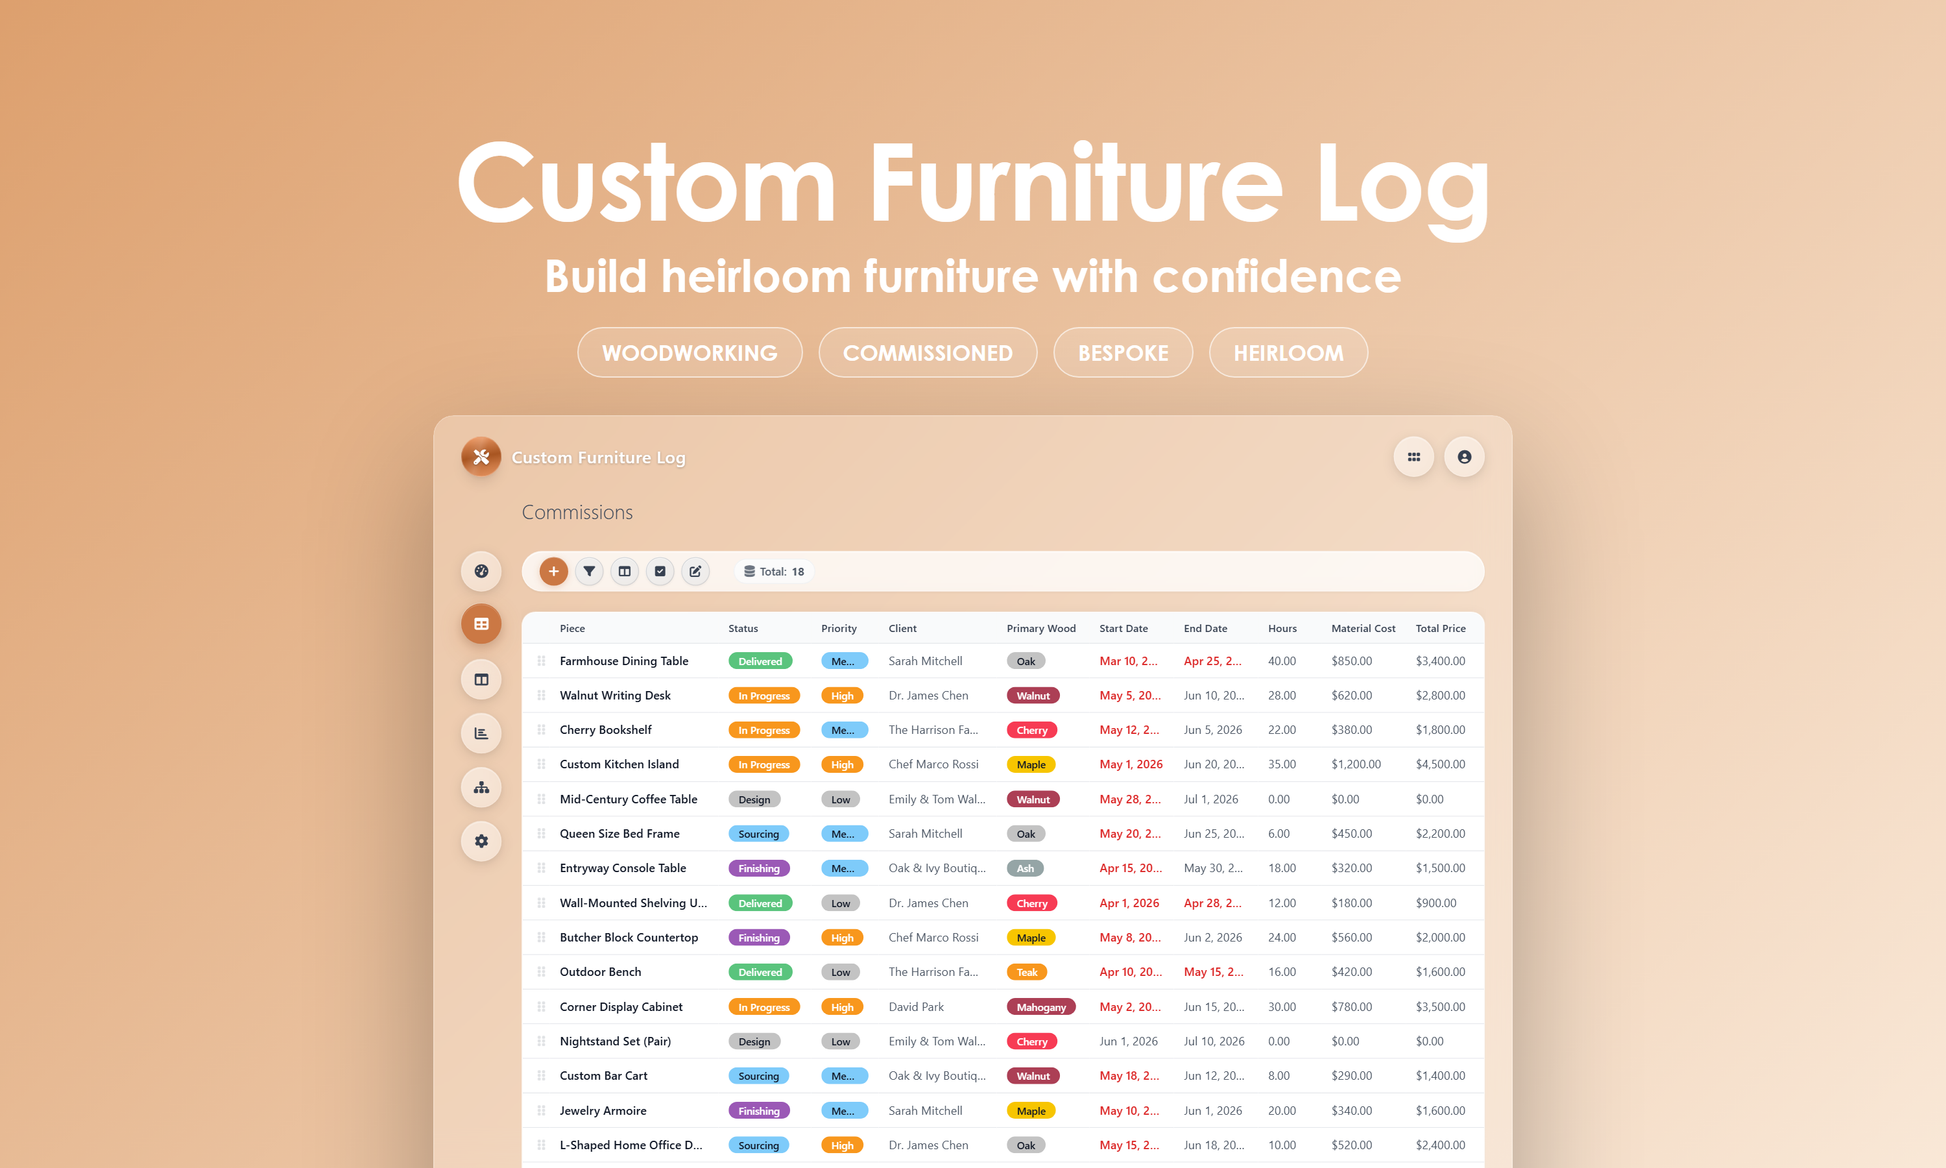Click the Butcher Block Countertop row handle
The height and width of the screenshot is (1168, 1946).
click(541, 937)
